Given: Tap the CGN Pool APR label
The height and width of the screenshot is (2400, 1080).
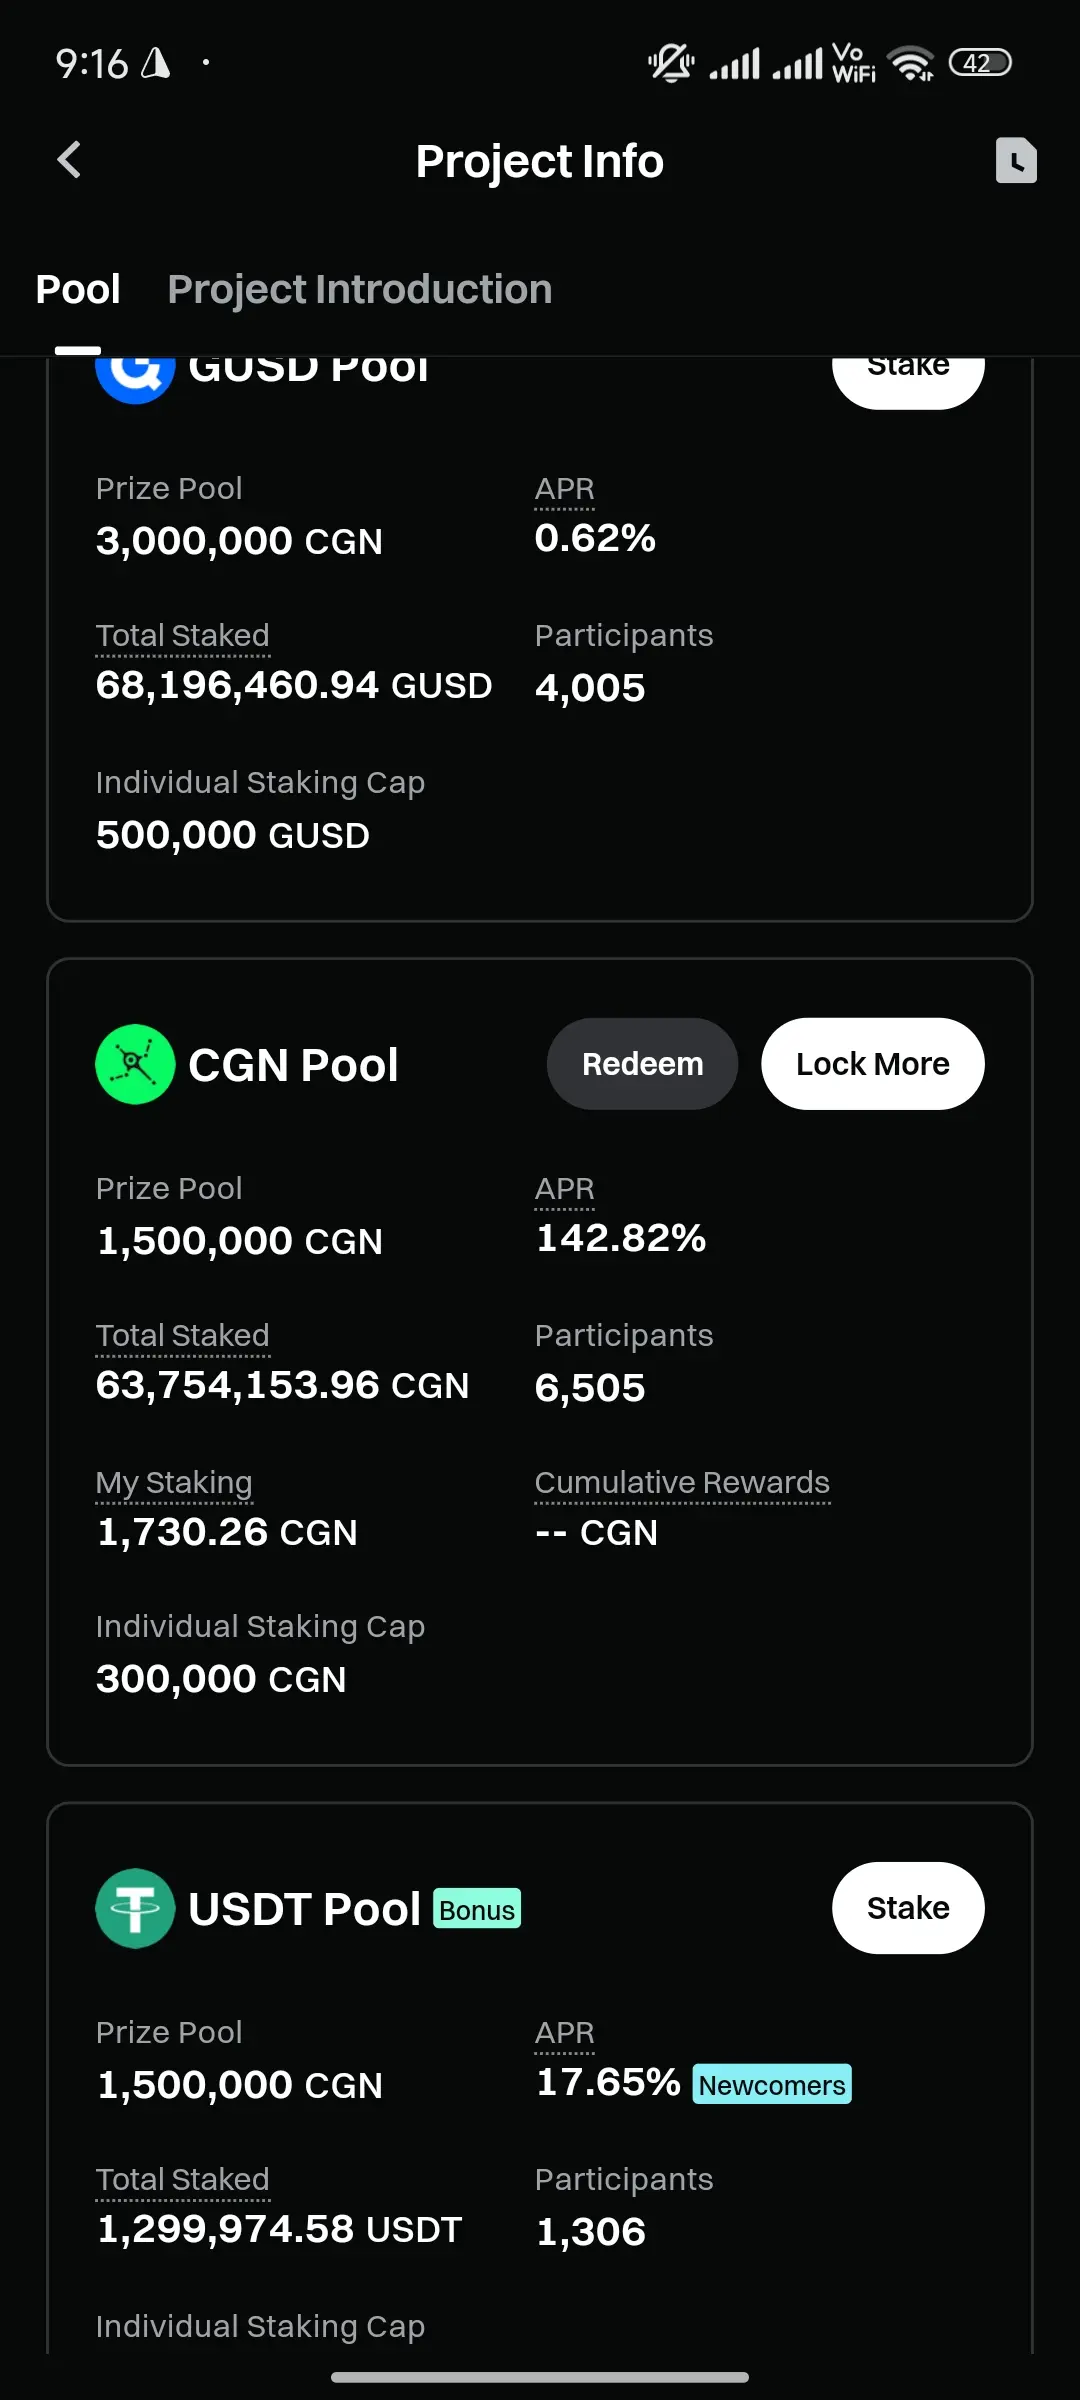Looking at the screenshot, I should click(565, 1189).
